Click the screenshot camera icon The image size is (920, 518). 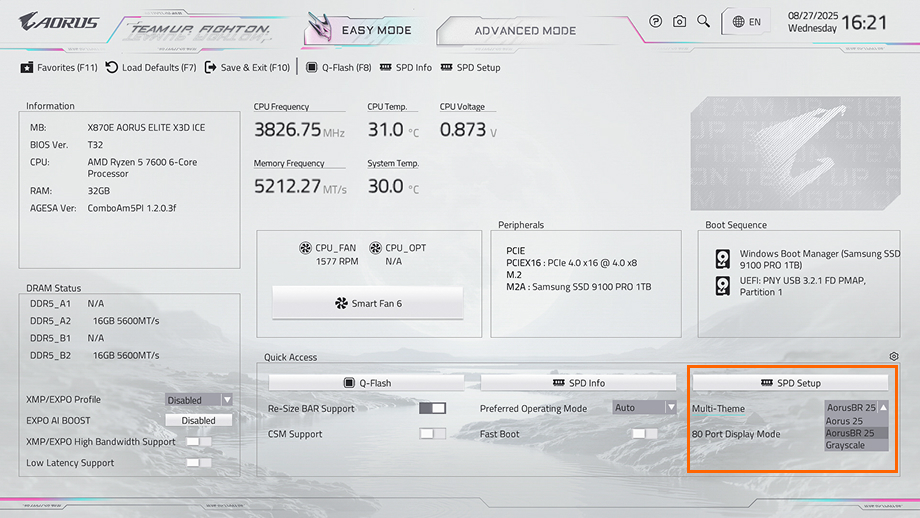pos(680,21)
